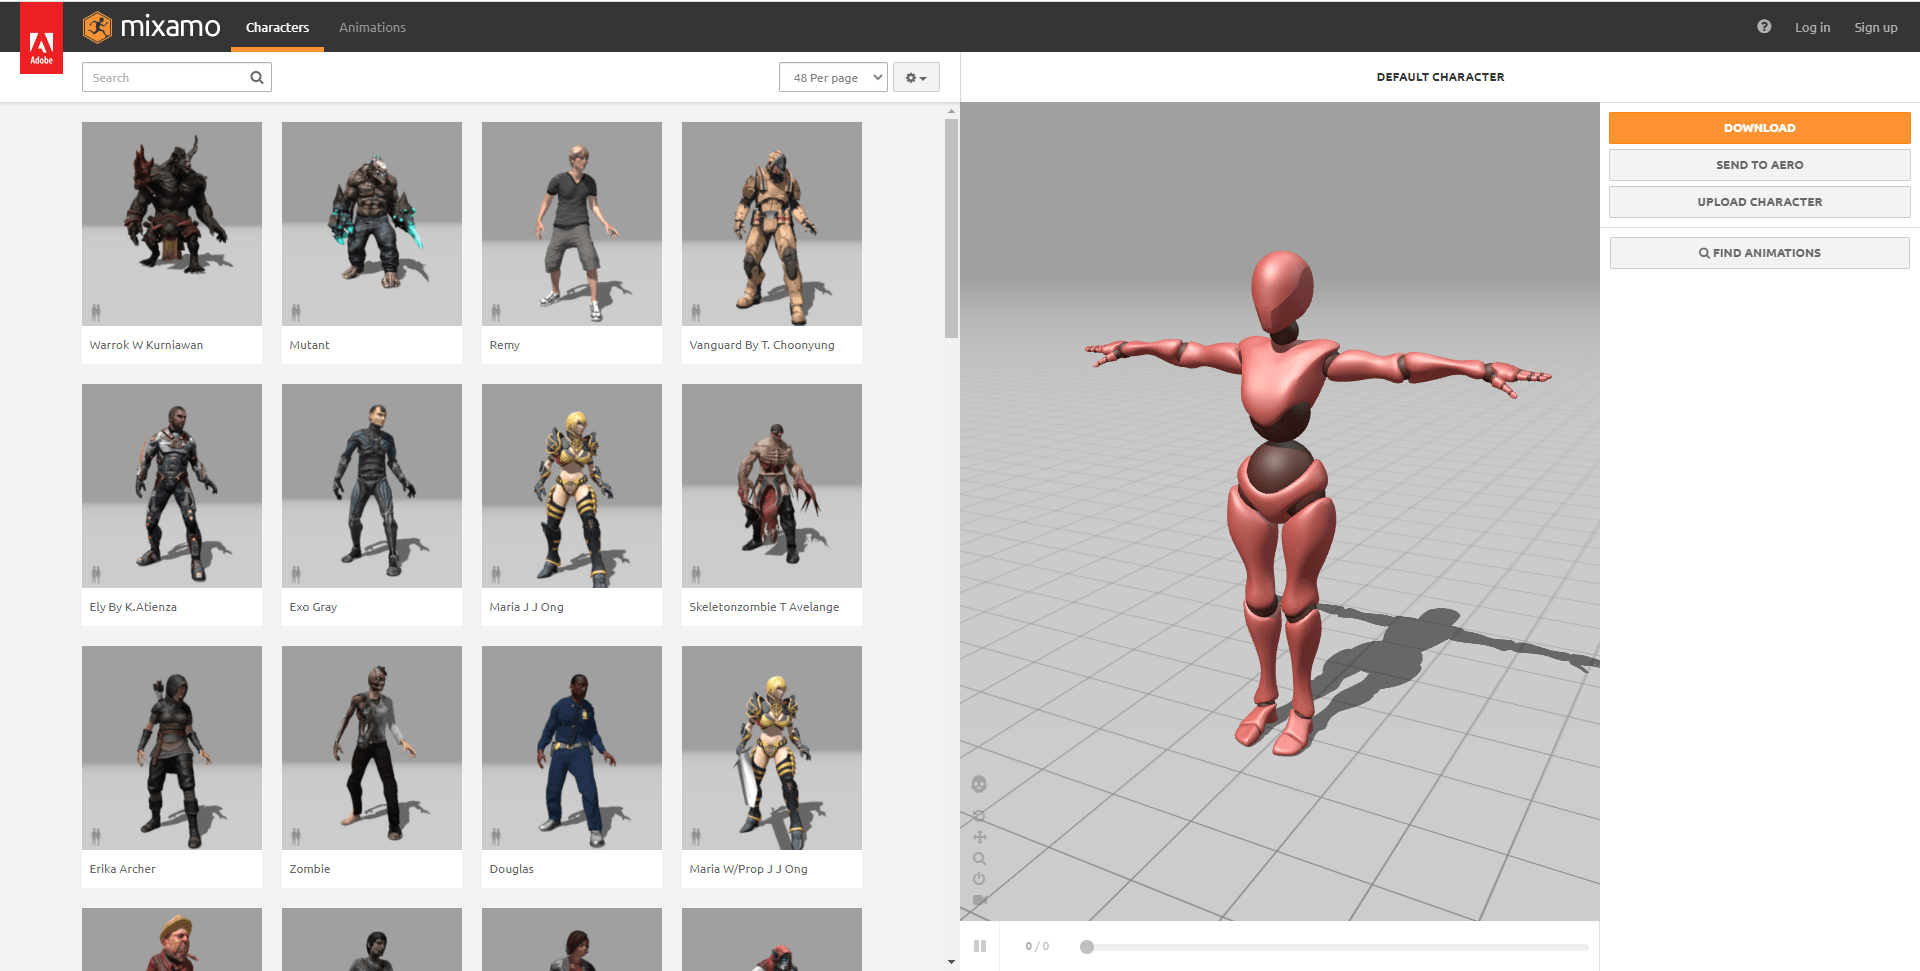Click the orange Download button
Image resolution: width=1920 pixels, height=971 pixels.
click(x=1759, y=128)
